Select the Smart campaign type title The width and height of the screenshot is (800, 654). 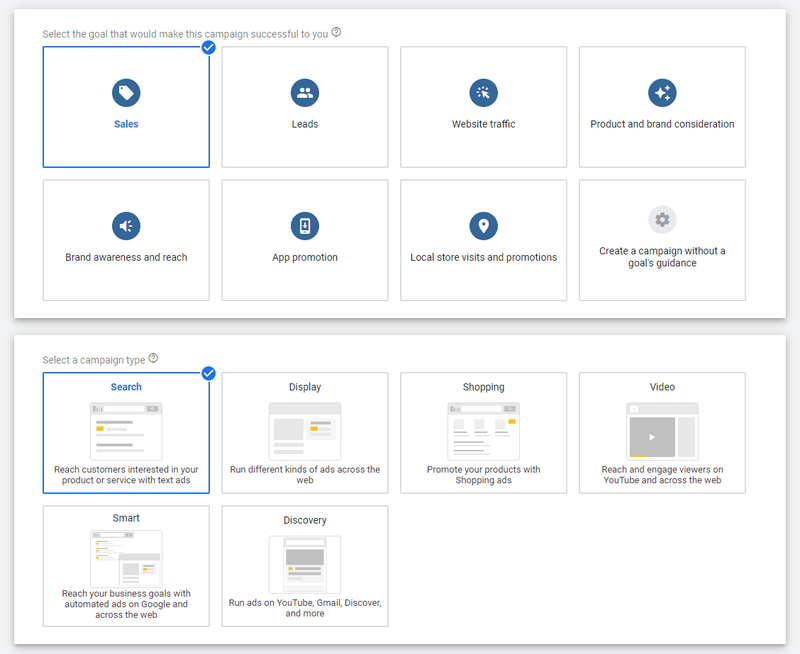point(126,518)
